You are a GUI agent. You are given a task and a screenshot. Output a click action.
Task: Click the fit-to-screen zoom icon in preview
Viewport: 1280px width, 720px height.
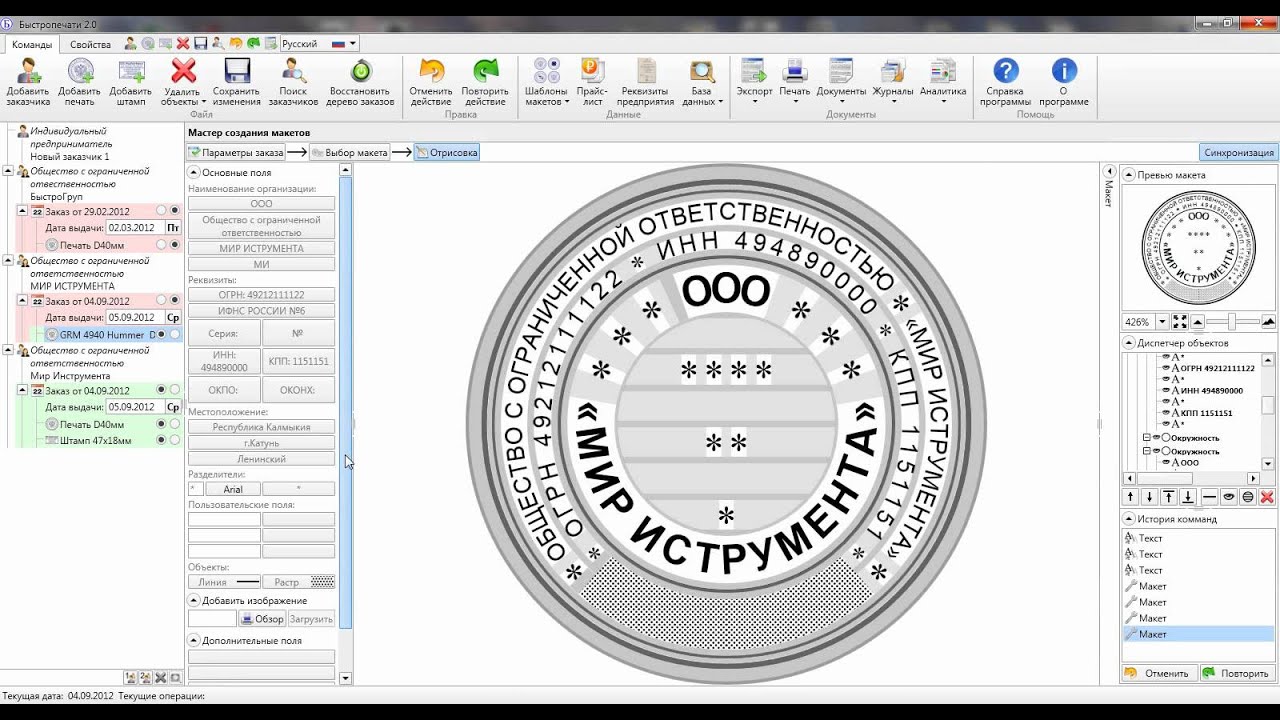pyautogui.click(x=1180, y=322)
